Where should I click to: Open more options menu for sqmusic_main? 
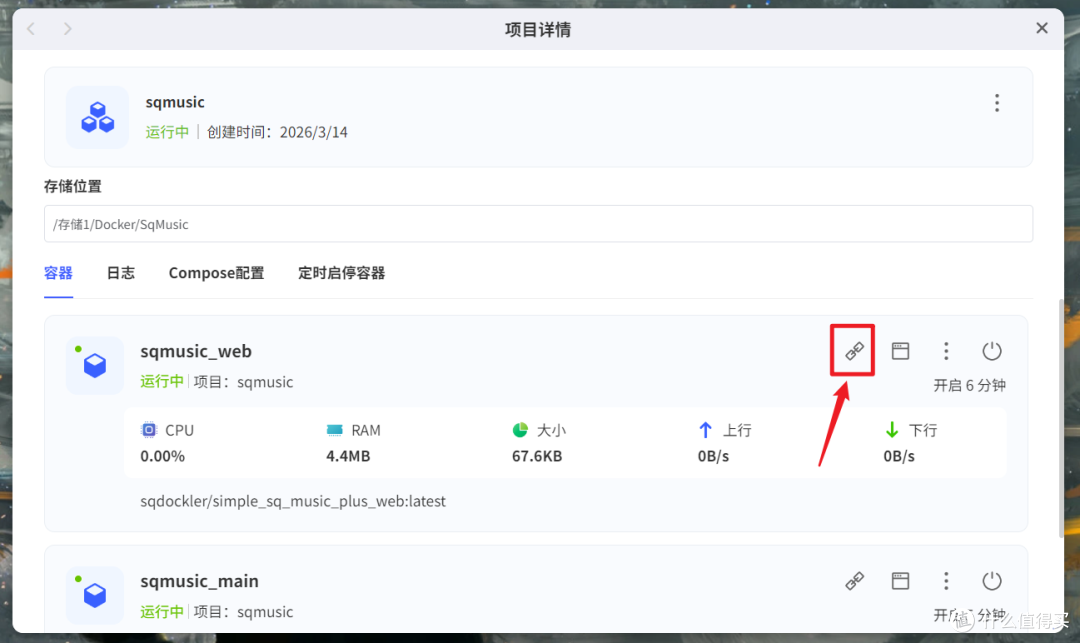coord(946,581)
